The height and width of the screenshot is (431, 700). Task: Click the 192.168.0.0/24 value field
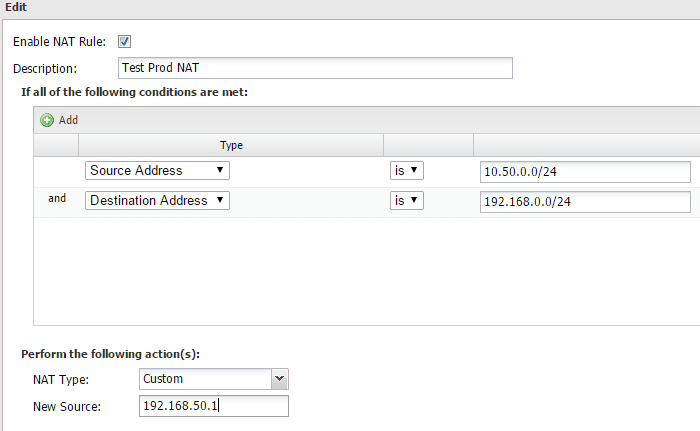pos(585,202)
